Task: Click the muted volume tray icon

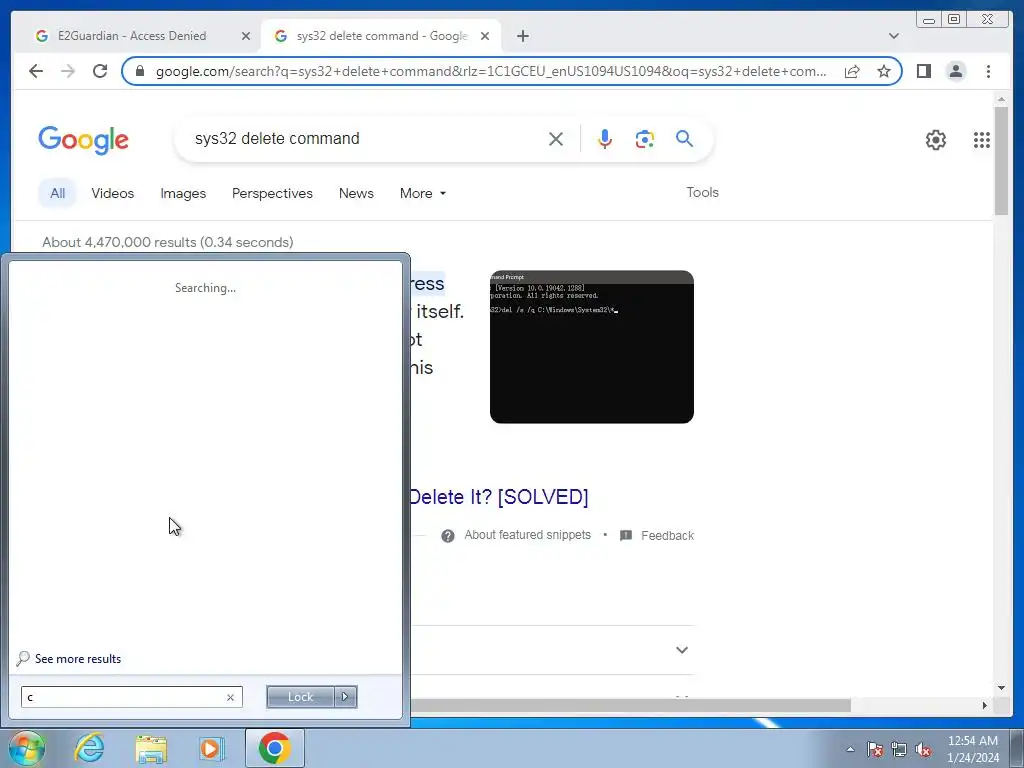Action: tap(923, 750)
